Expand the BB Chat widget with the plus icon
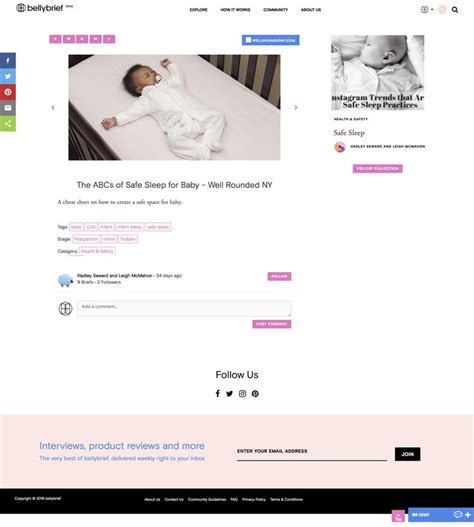Viewport: 474px width, 527px height. coord(468,515)
